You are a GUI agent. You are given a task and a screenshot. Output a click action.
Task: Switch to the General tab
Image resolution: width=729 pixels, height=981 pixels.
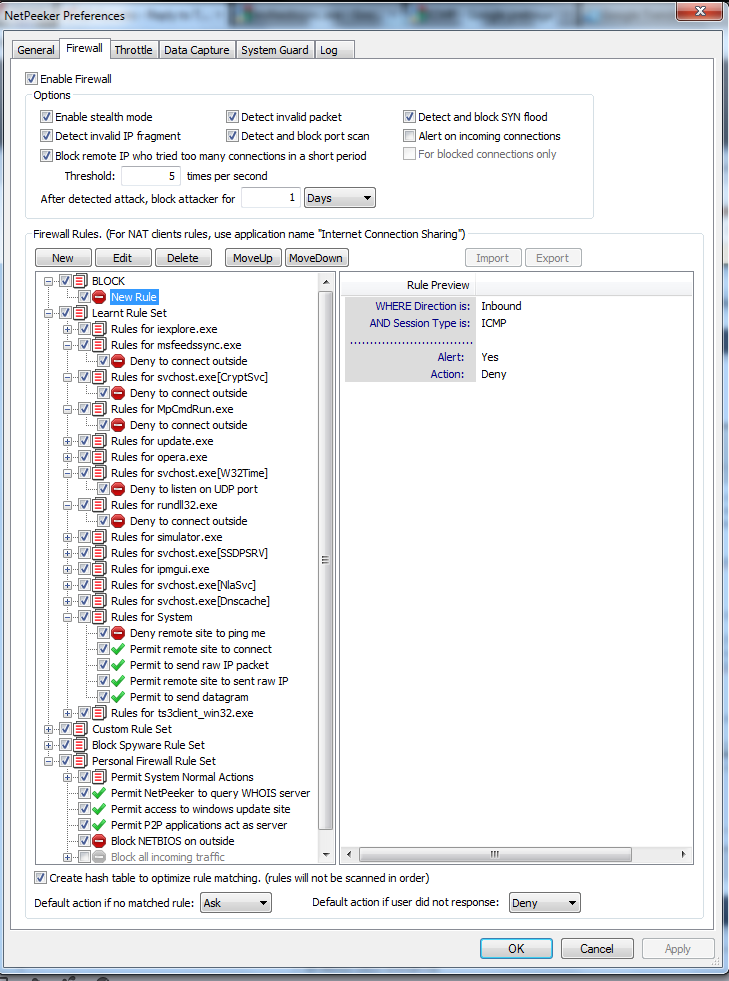pyautogui.click(x=36, y=50)
